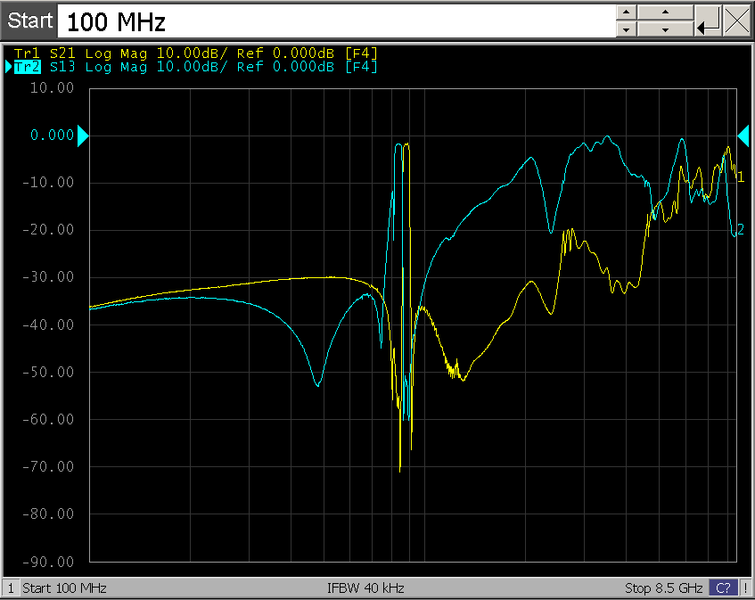Click the left cyan reference level marker
The height and width of the screenshot is (600, 755).
(83, 136)
